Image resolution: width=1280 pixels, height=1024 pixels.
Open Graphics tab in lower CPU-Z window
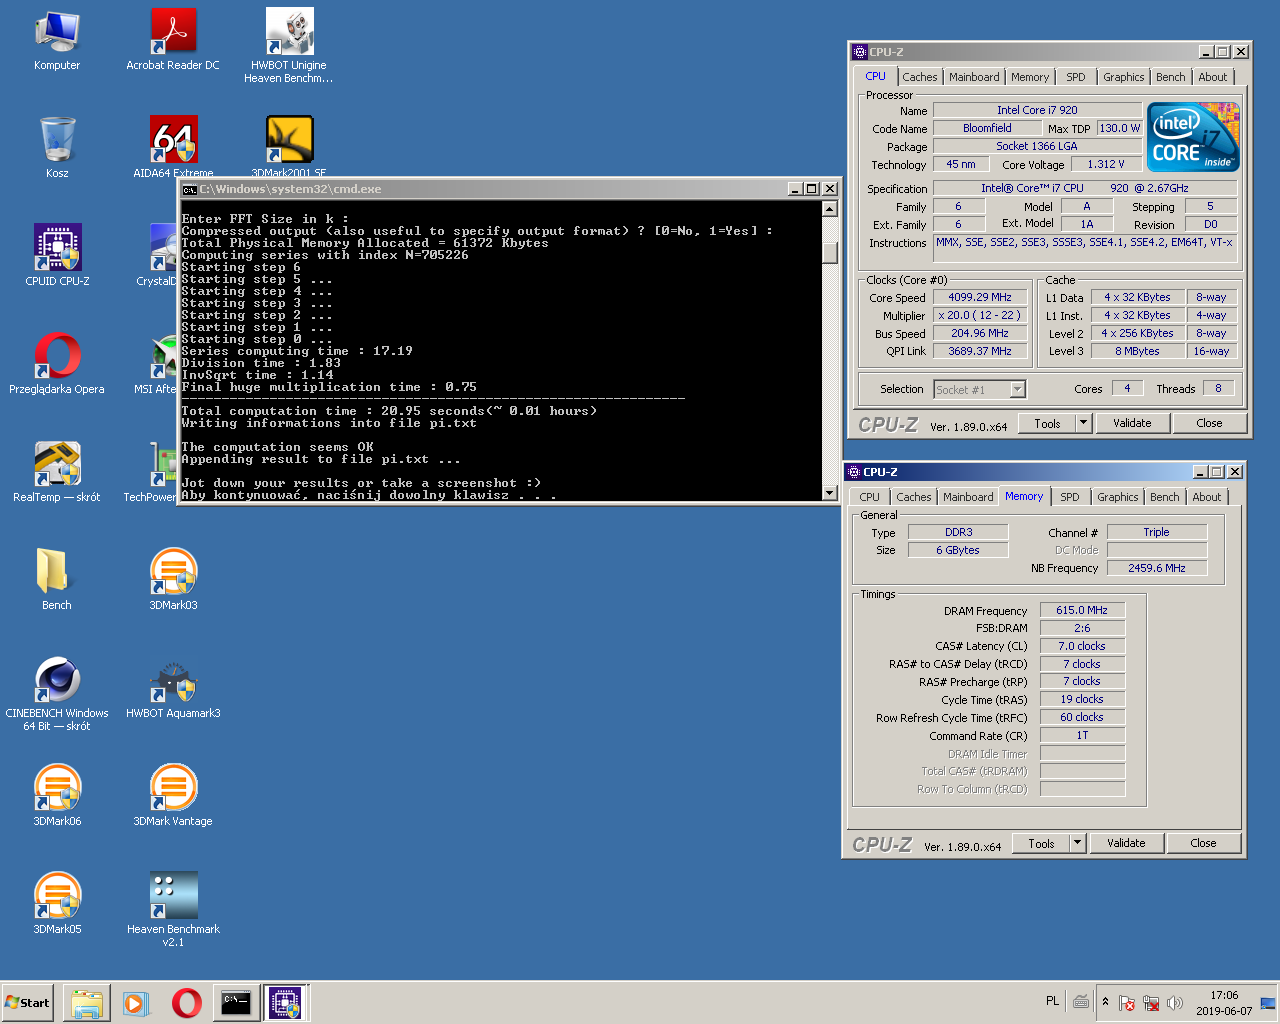tap(1117, 497)
